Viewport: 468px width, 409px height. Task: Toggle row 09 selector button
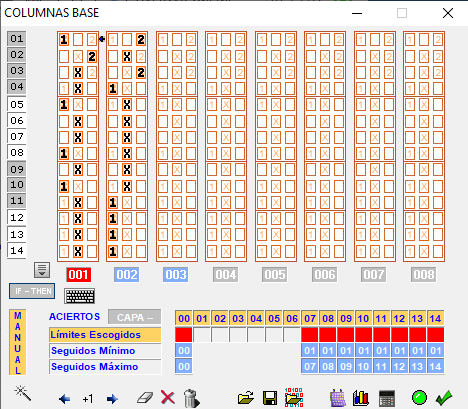tap(17, 169)
